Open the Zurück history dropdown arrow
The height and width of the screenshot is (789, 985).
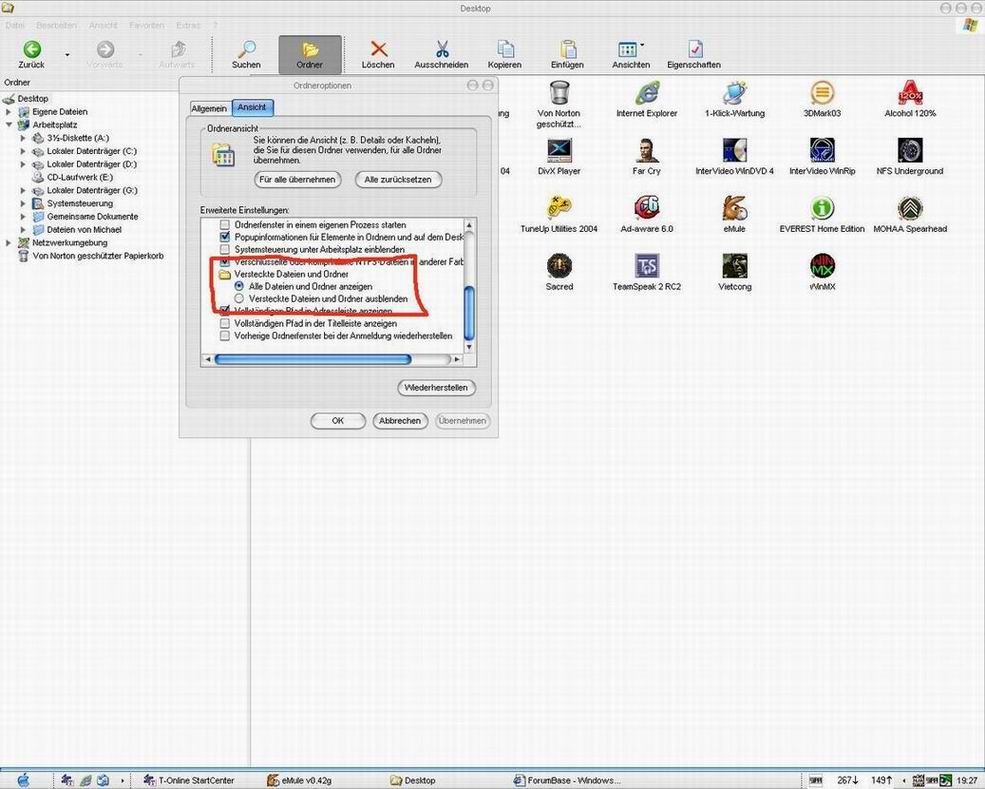tap(67, 55)
